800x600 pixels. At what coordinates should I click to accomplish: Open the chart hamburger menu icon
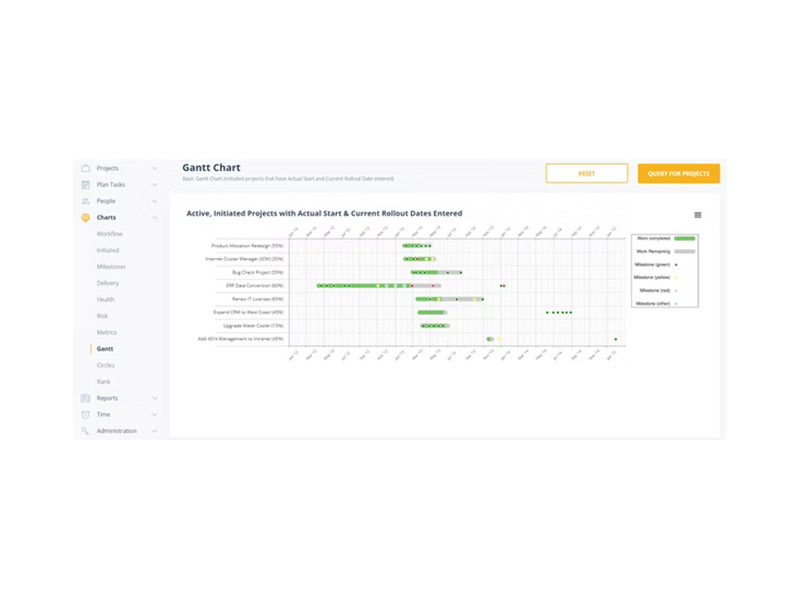tap(697, 215)
